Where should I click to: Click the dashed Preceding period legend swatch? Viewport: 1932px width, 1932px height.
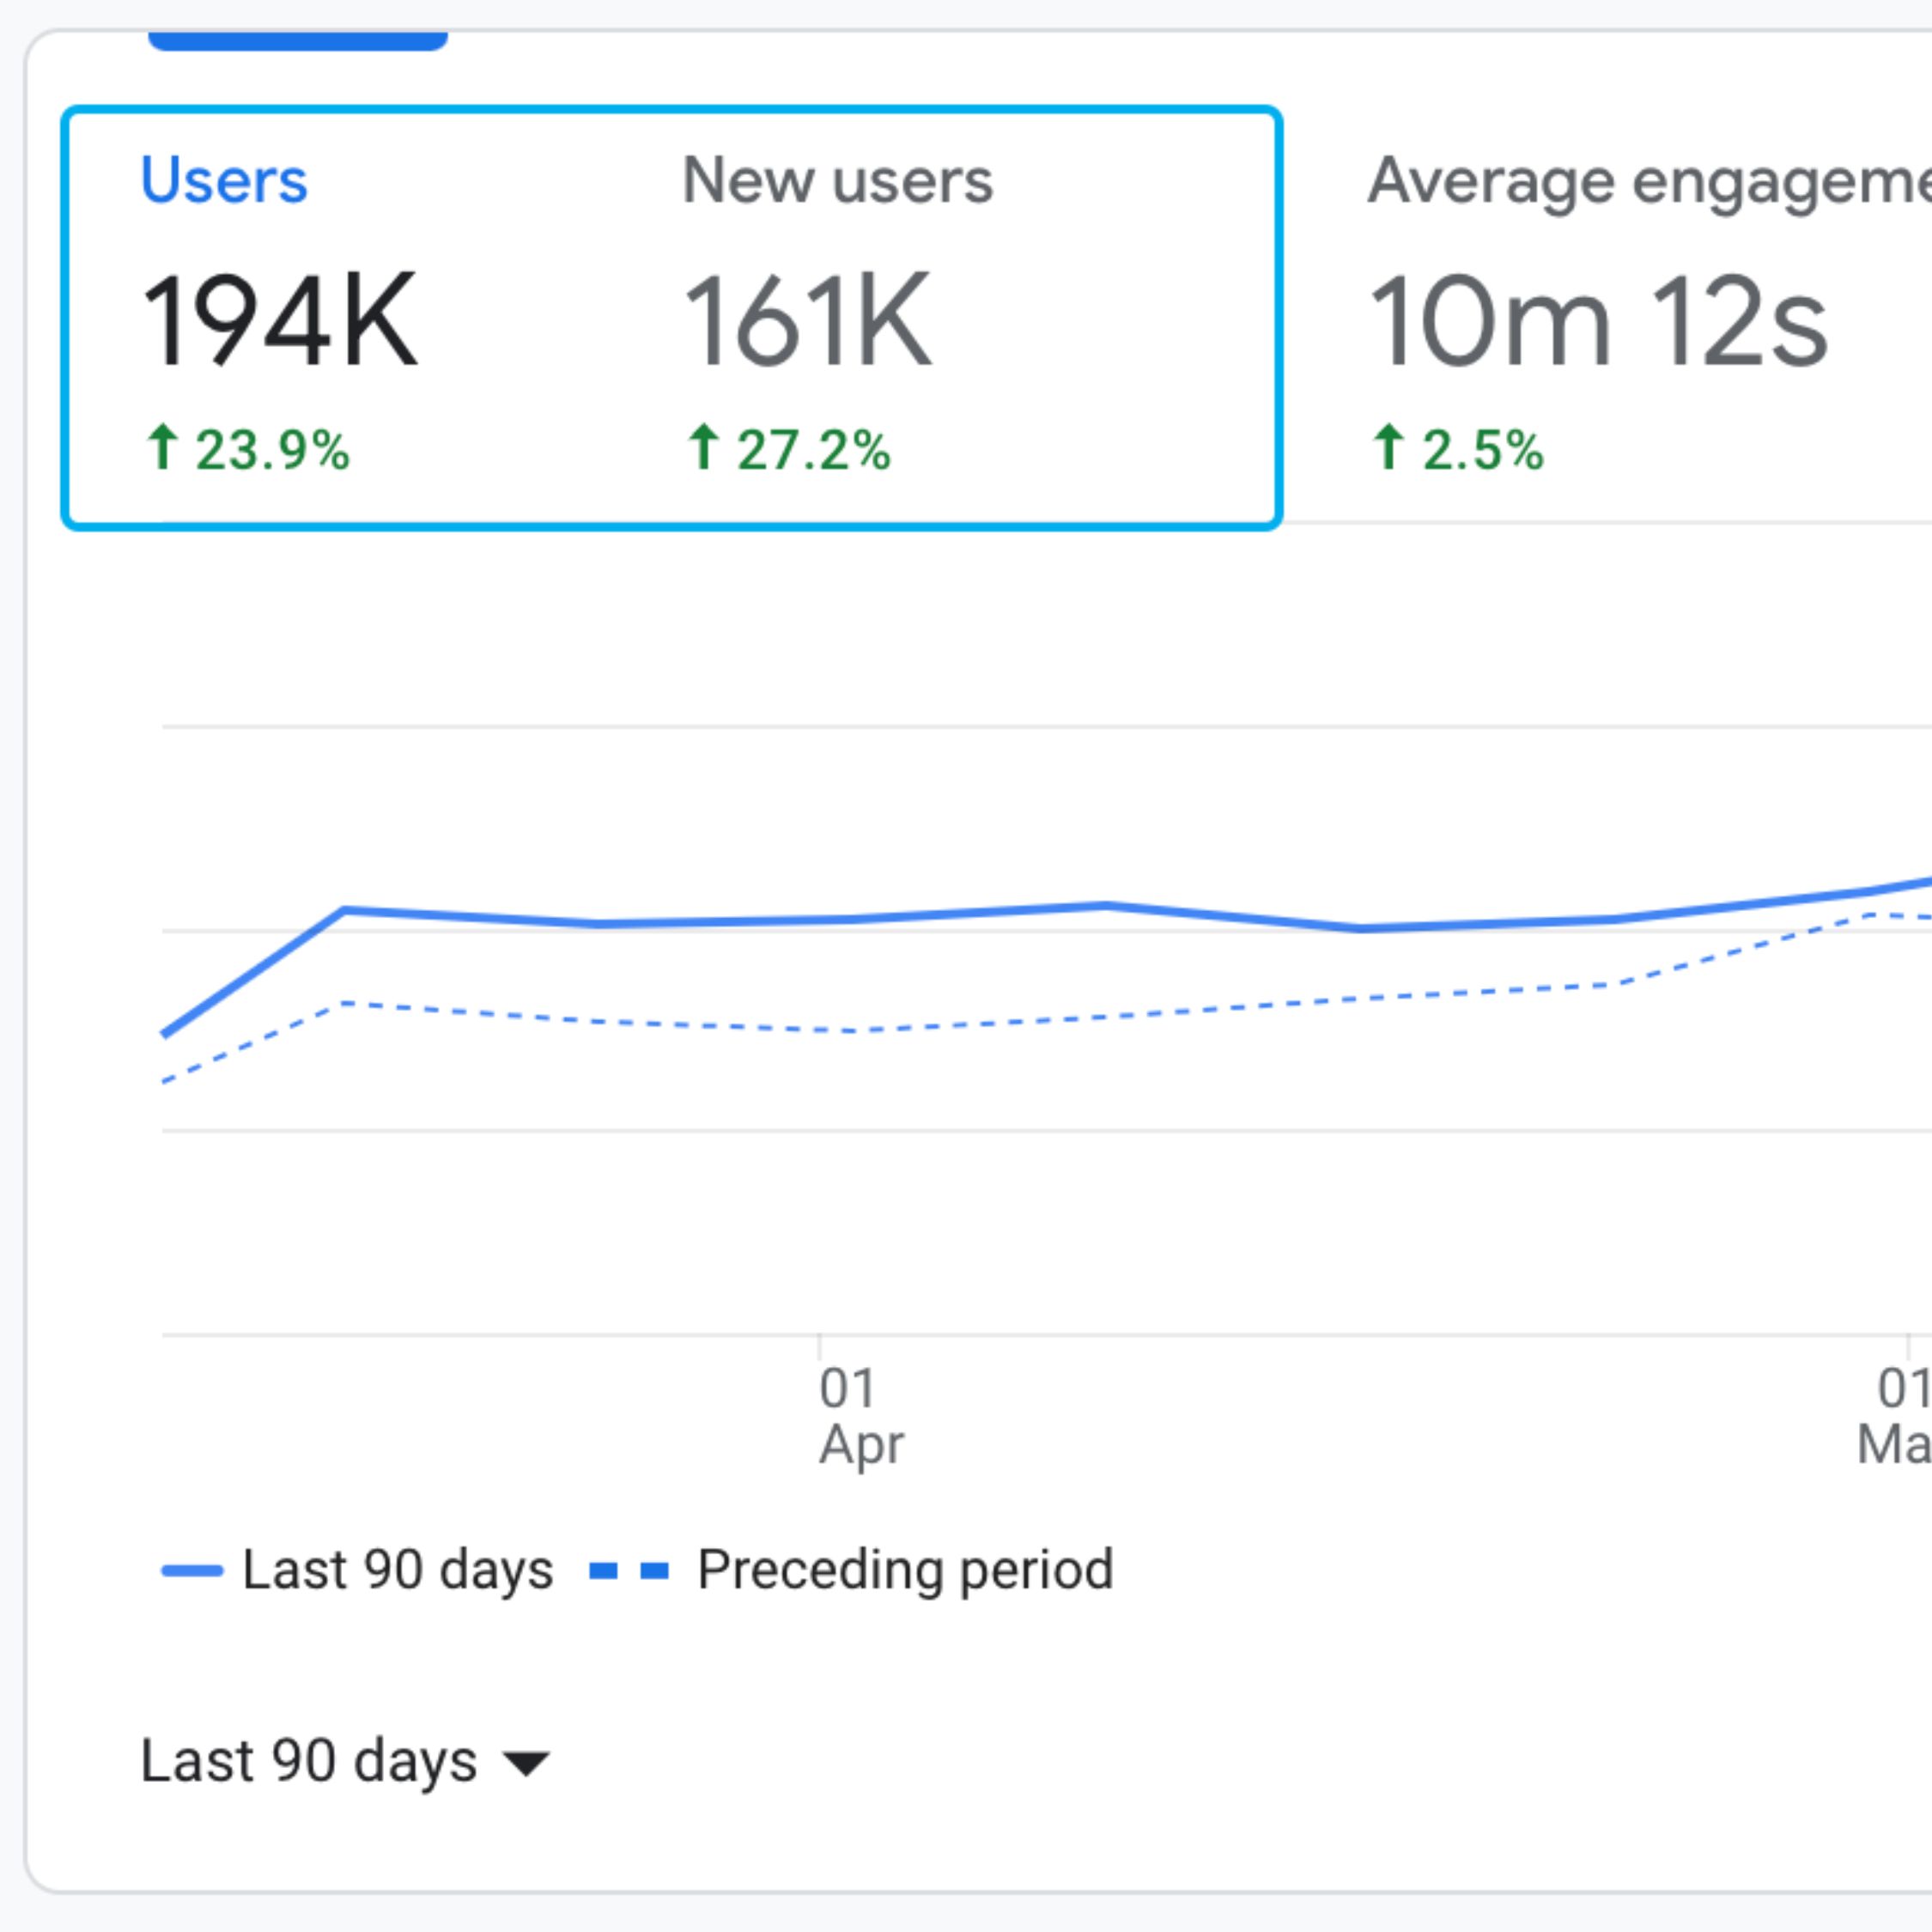tap(629, 1571)
